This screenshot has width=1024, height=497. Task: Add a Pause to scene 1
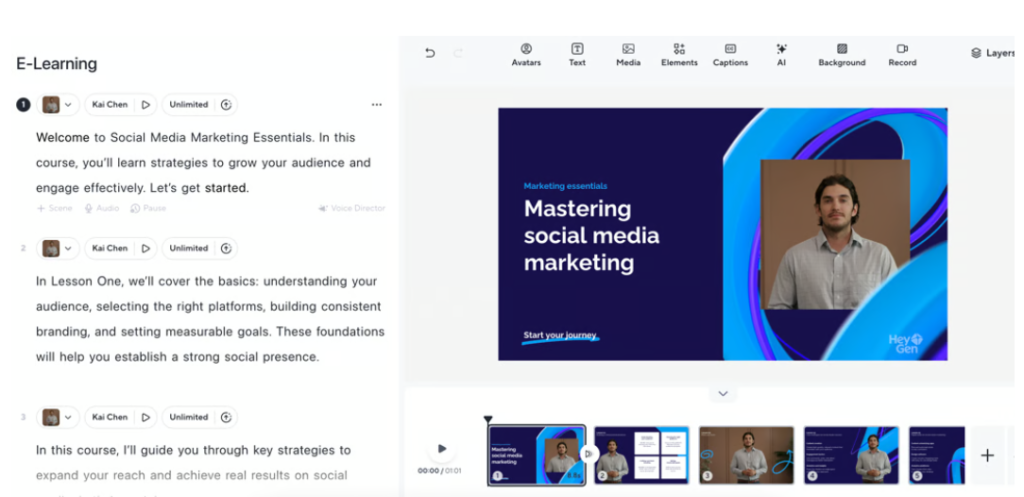click(x=148, y=208)
